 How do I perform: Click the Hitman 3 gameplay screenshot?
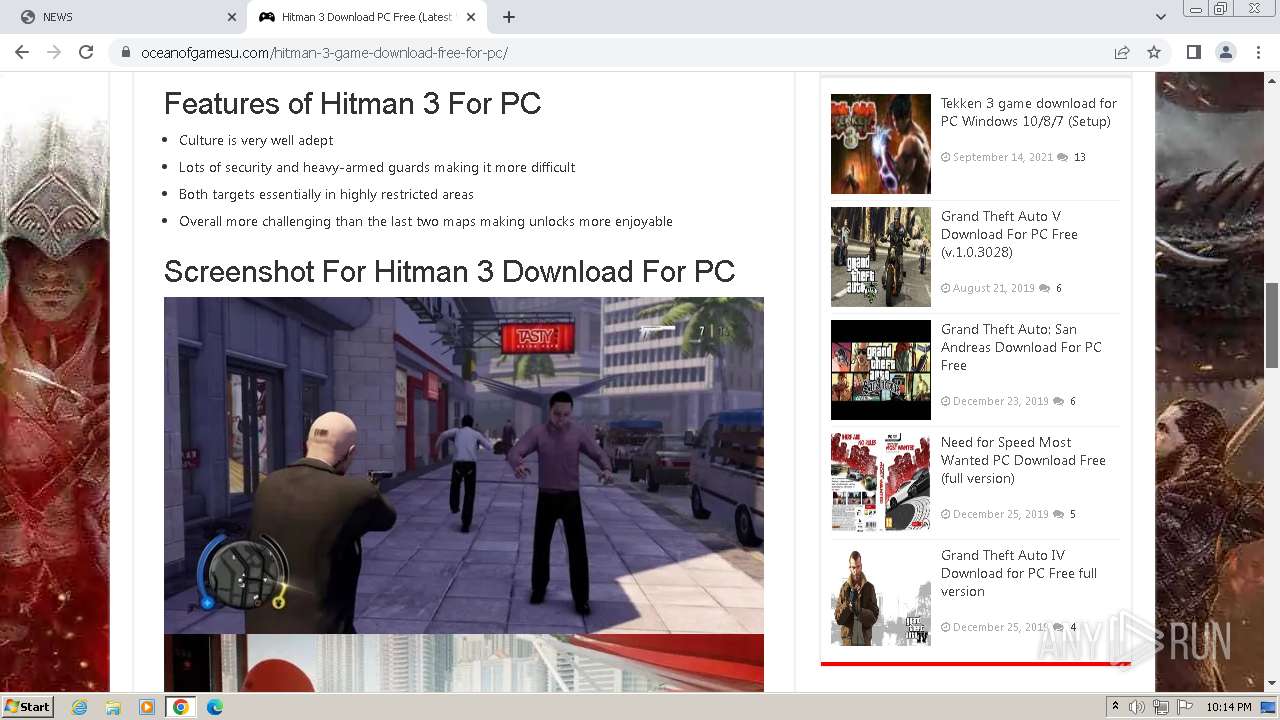(464, 465)
